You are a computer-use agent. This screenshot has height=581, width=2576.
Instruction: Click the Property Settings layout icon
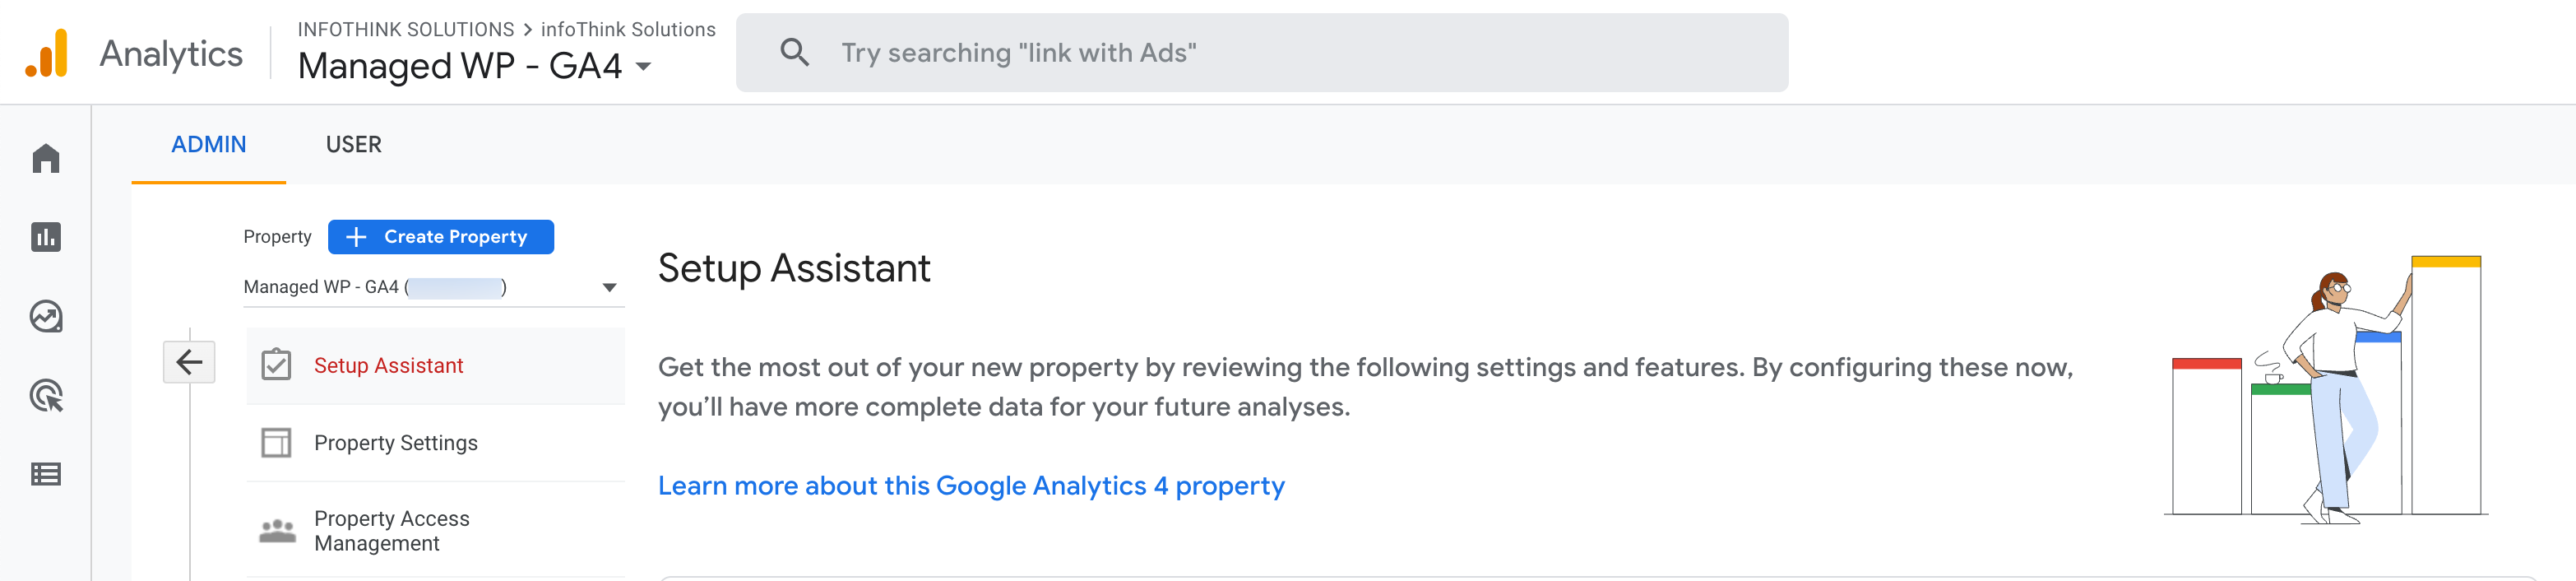tap(276, 443)
